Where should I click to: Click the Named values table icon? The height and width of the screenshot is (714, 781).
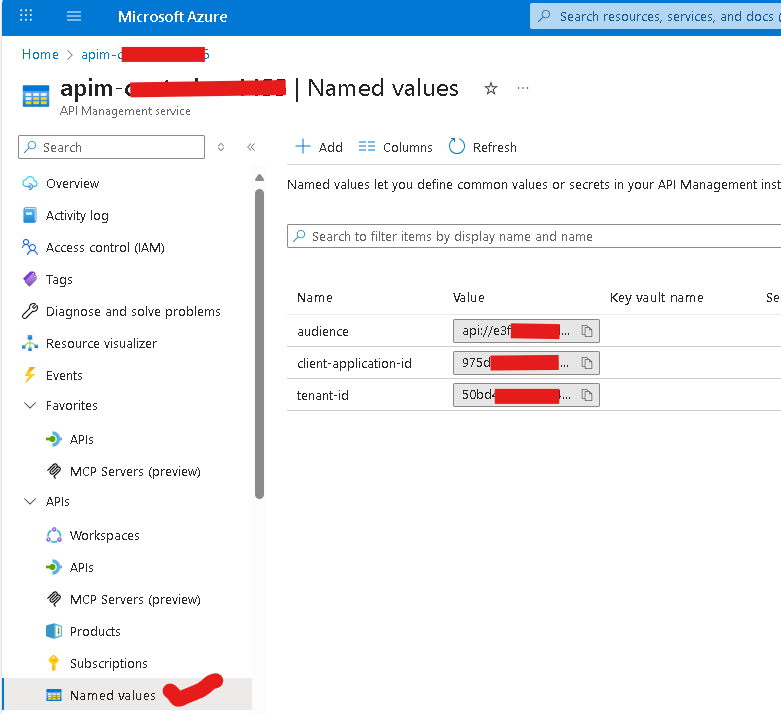pyautogui.click(x=54, y=695)
